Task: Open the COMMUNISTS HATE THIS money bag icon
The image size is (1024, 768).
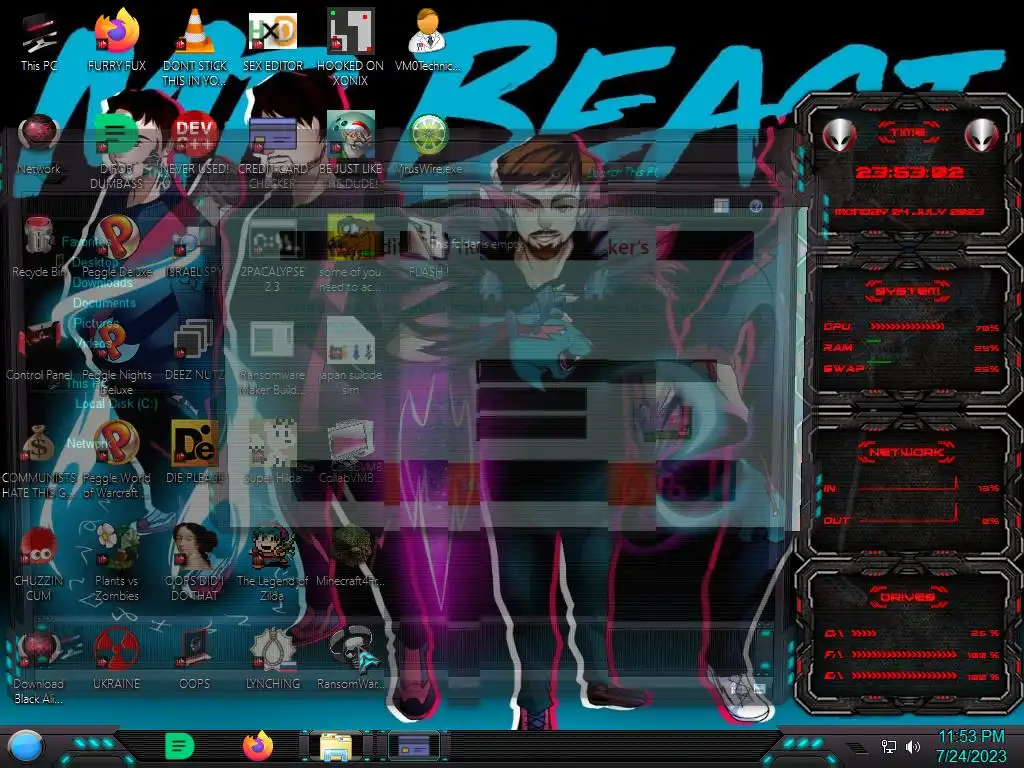Action: click(x=39, y=460)
